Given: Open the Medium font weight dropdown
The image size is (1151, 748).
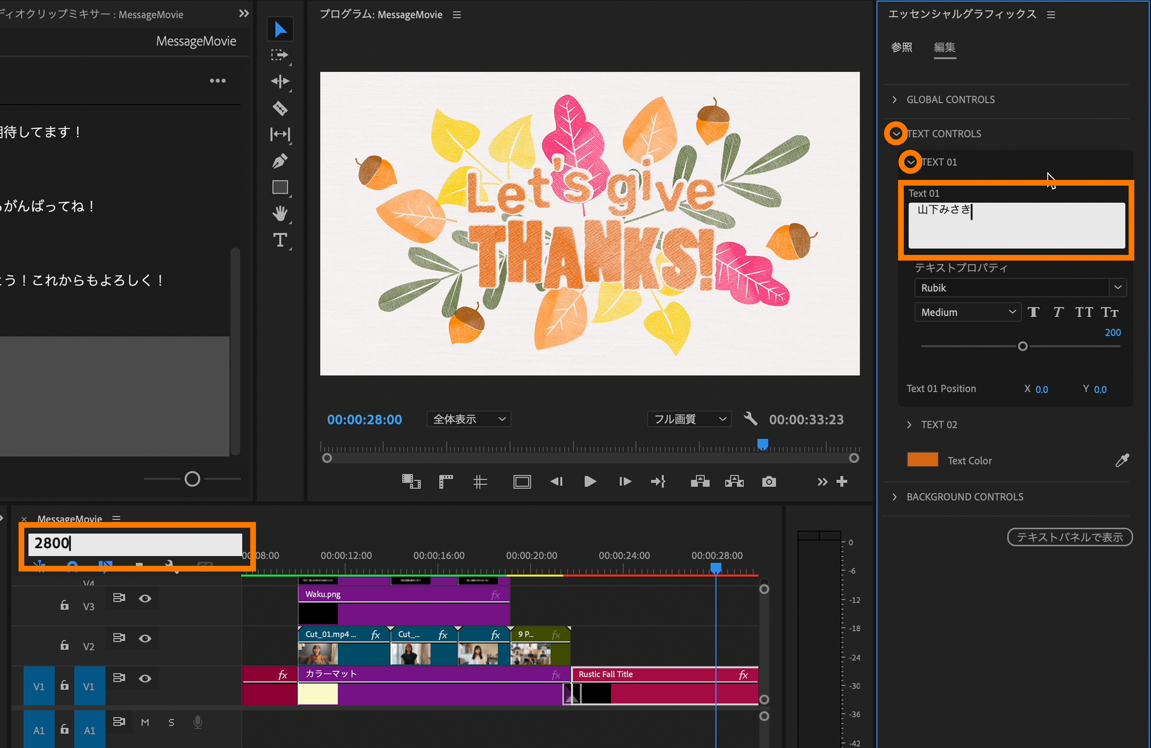Looking at the screenshot, I should 967,312.
